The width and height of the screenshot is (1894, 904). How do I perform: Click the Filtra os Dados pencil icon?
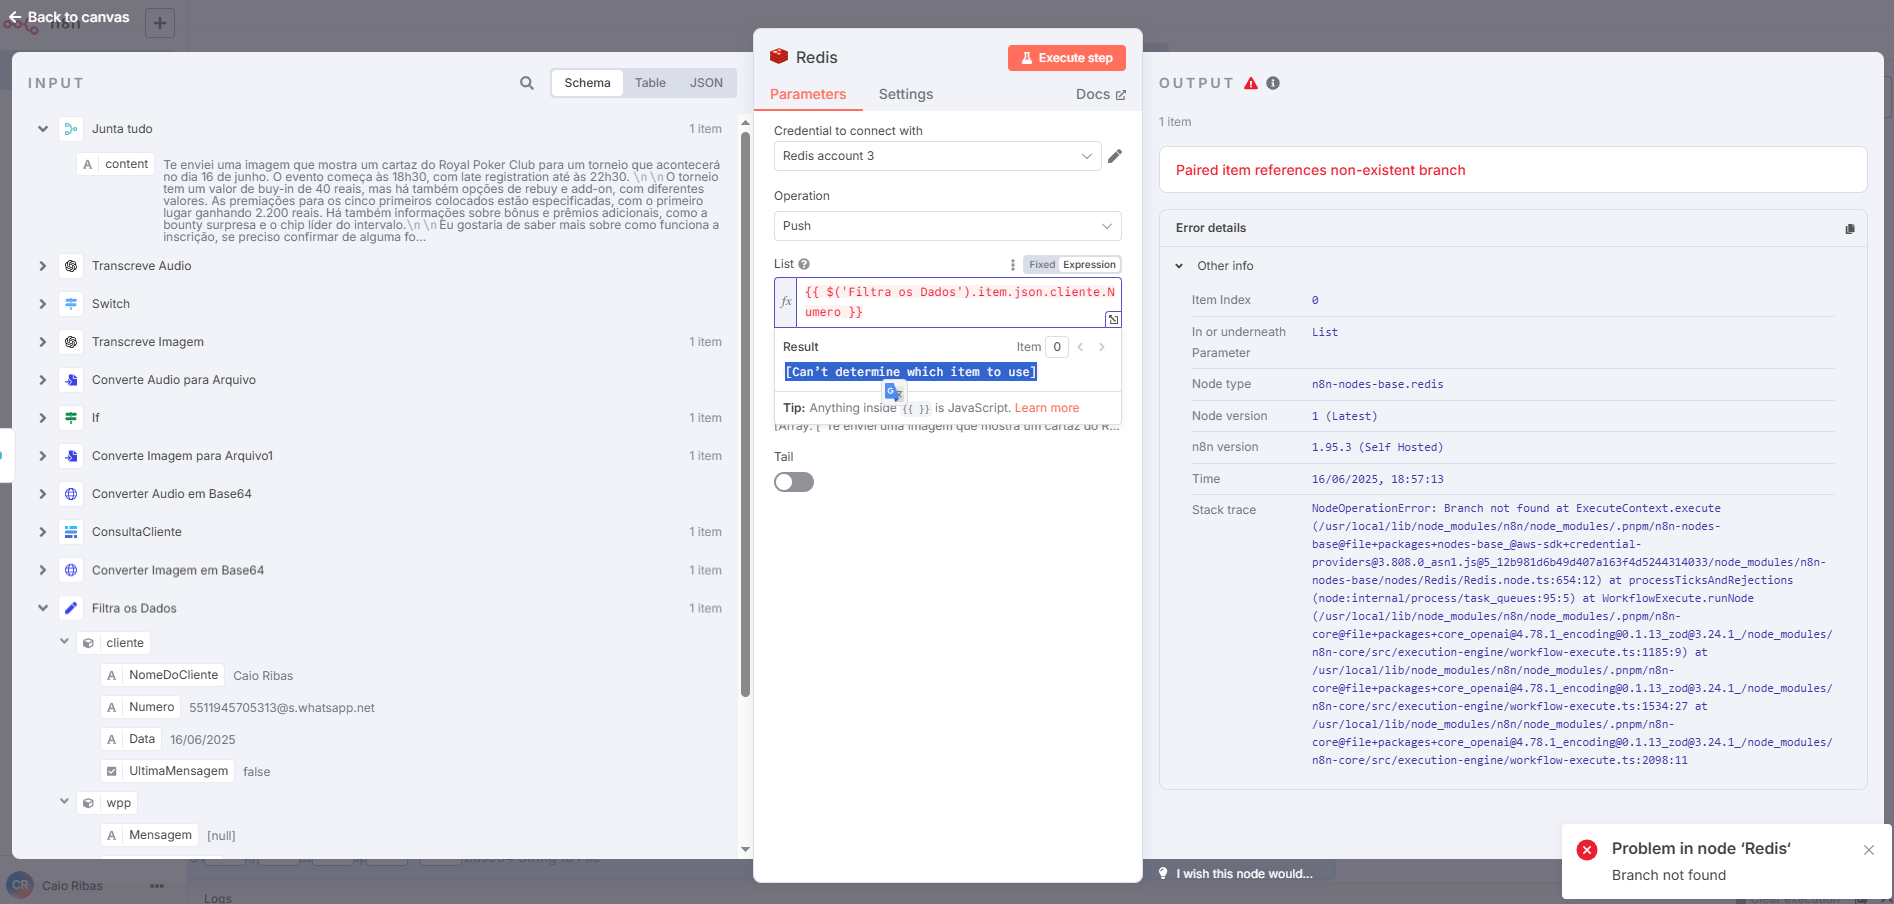(71, 608)
